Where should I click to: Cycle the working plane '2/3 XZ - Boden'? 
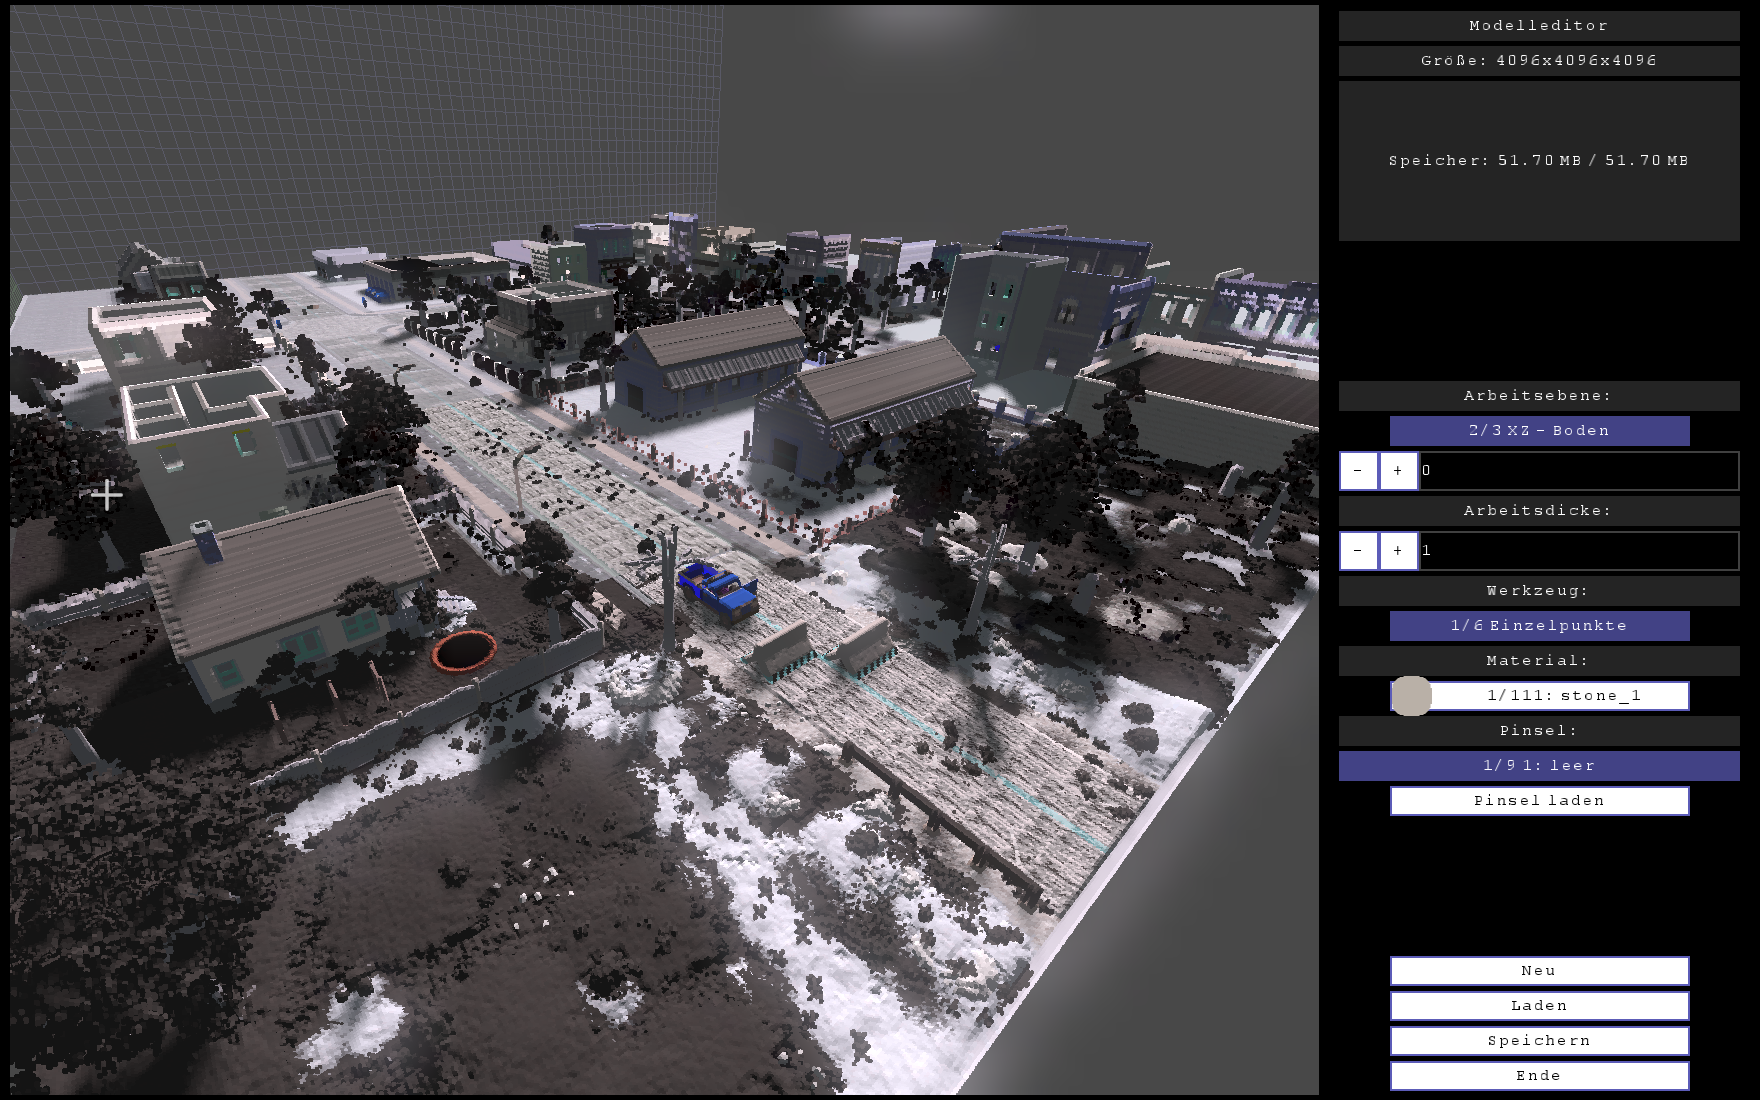pos(1539,431)
